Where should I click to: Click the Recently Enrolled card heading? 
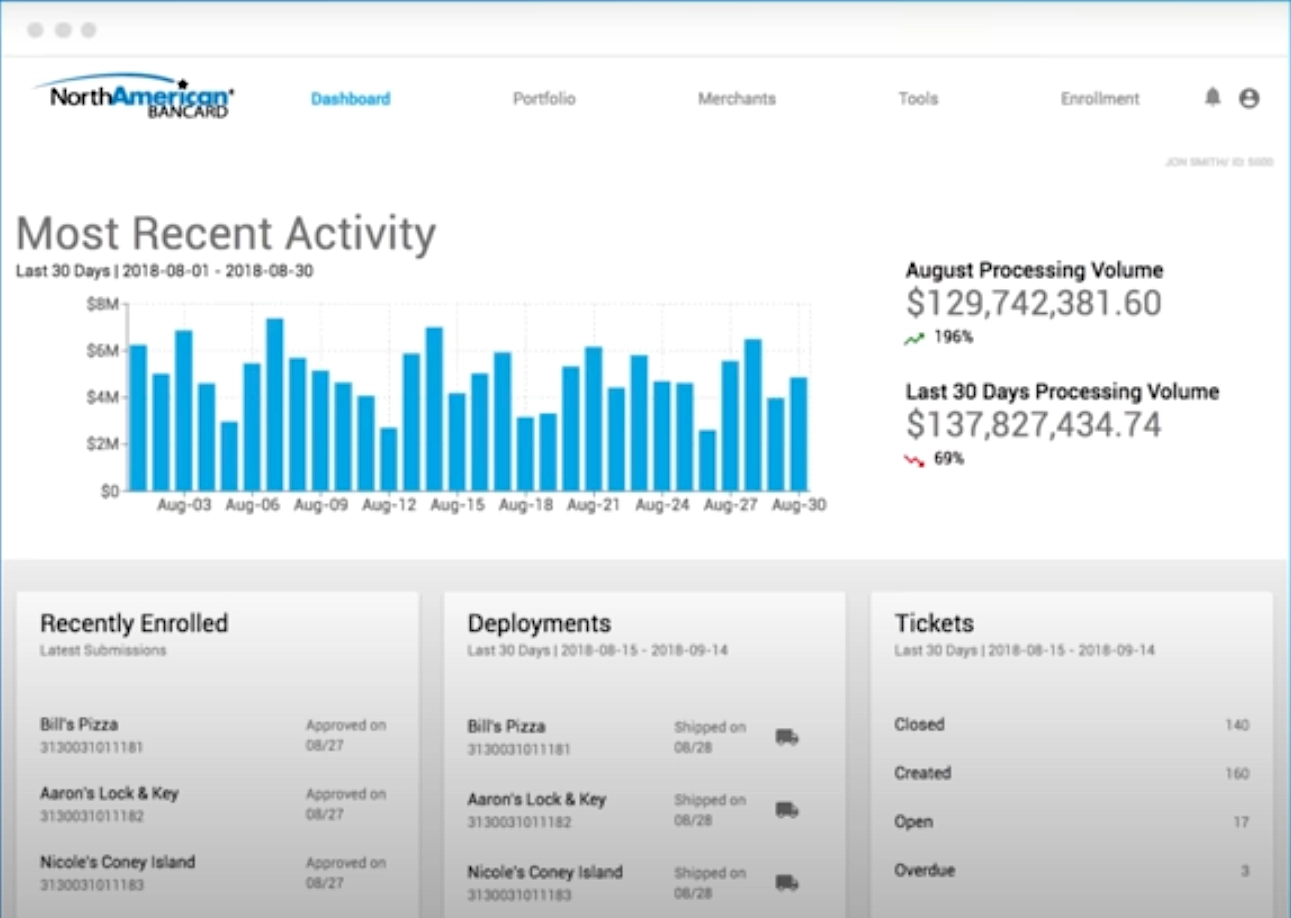click(x=134, y=623)
